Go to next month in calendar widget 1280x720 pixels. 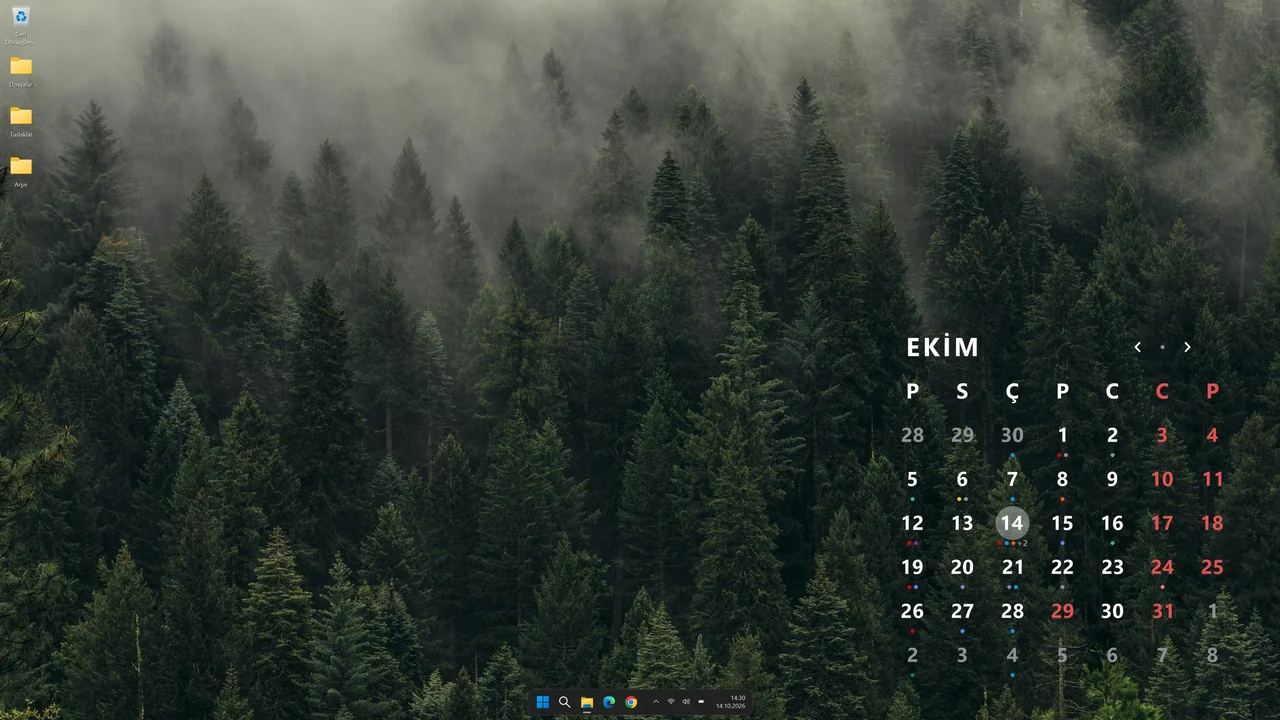click(1187, 347)
